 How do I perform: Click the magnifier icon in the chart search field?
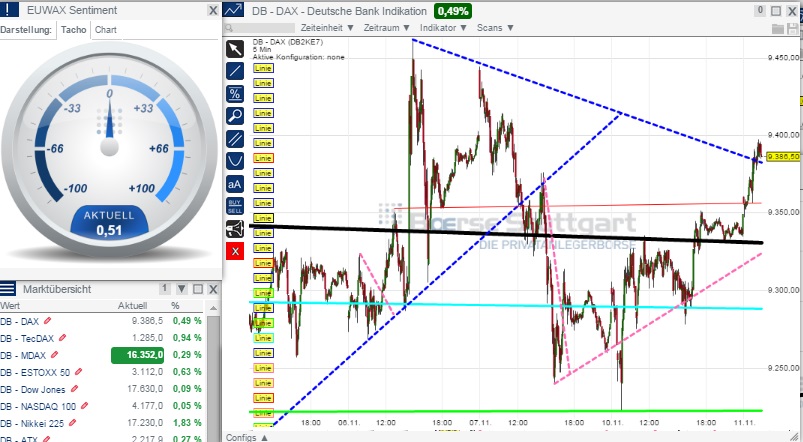(229, 28)
